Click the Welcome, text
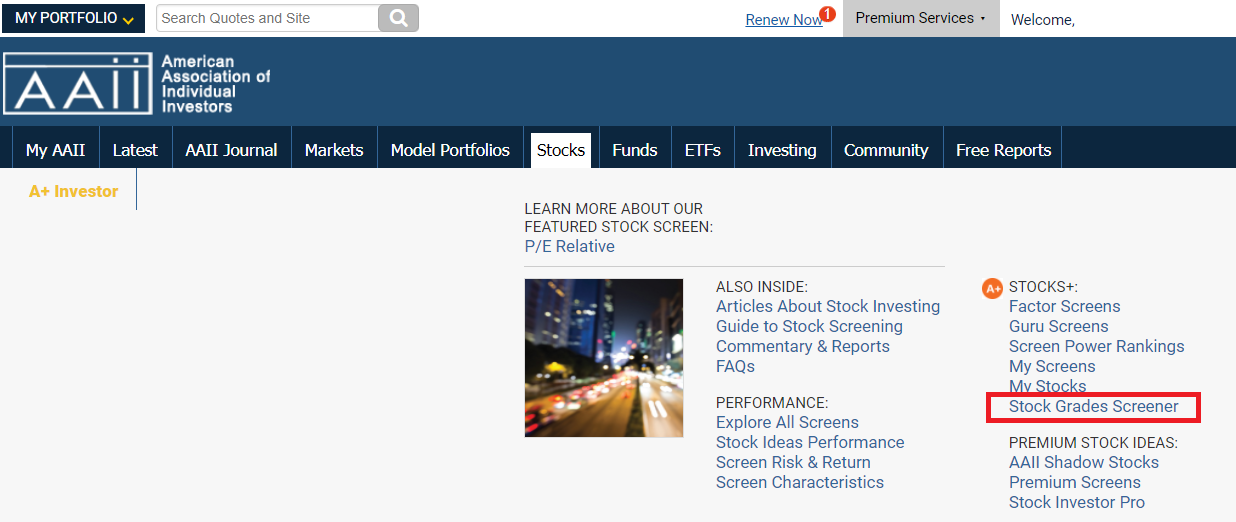Image resolution: width=1236 pixels, height=522 pixels. 1043,19
